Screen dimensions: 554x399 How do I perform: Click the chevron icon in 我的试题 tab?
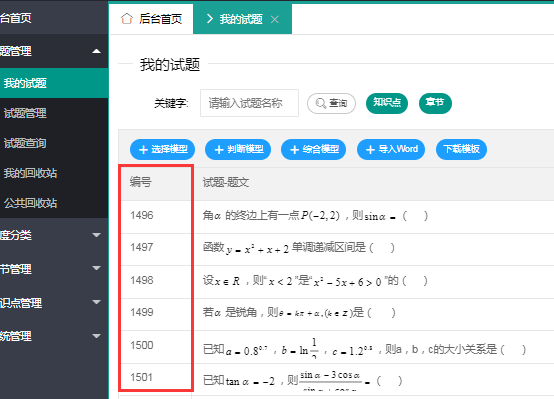(x=210, y=19)
